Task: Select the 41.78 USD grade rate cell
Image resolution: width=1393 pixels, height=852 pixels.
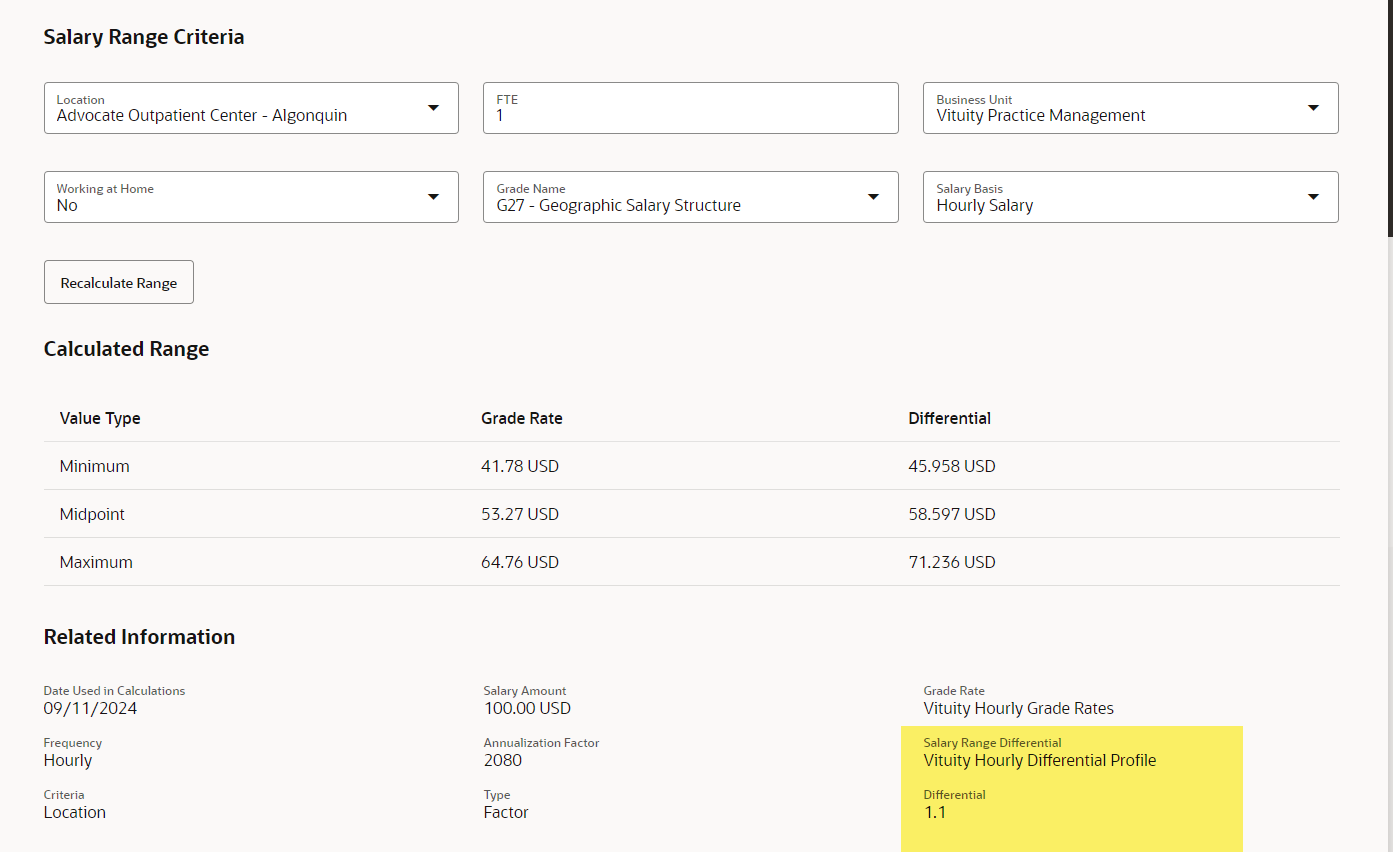Action: point(520,466)
